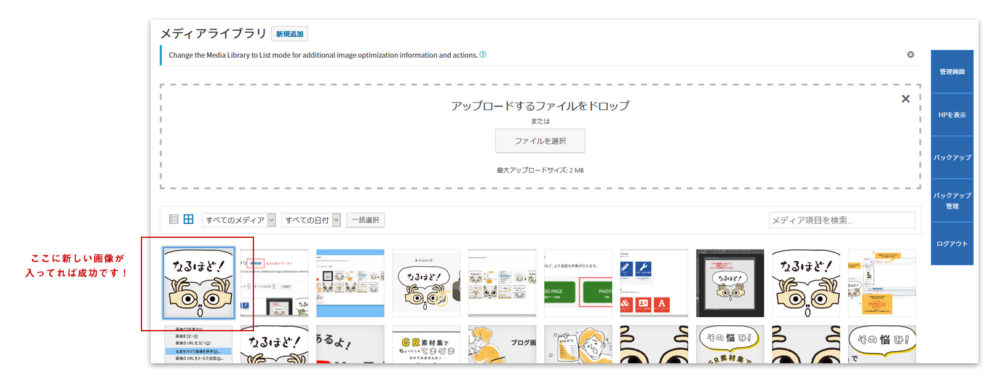Dismiss the image optimization notice
This screenshot has width=1000, height=386.
911,55
